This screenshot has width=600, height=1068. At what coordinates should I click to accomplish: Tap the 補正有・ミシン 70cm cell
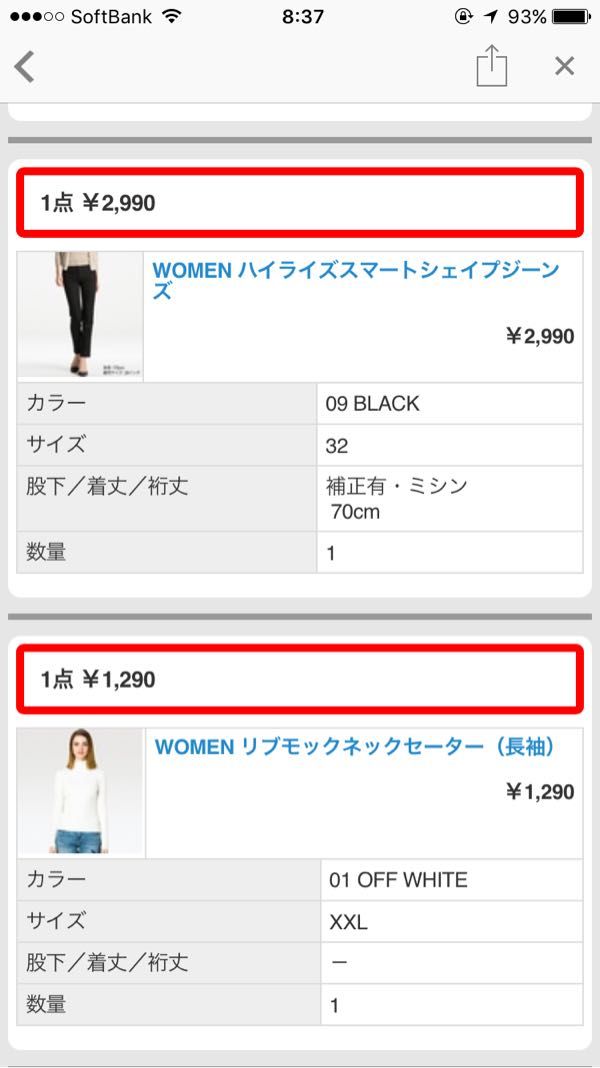point(449,499)
